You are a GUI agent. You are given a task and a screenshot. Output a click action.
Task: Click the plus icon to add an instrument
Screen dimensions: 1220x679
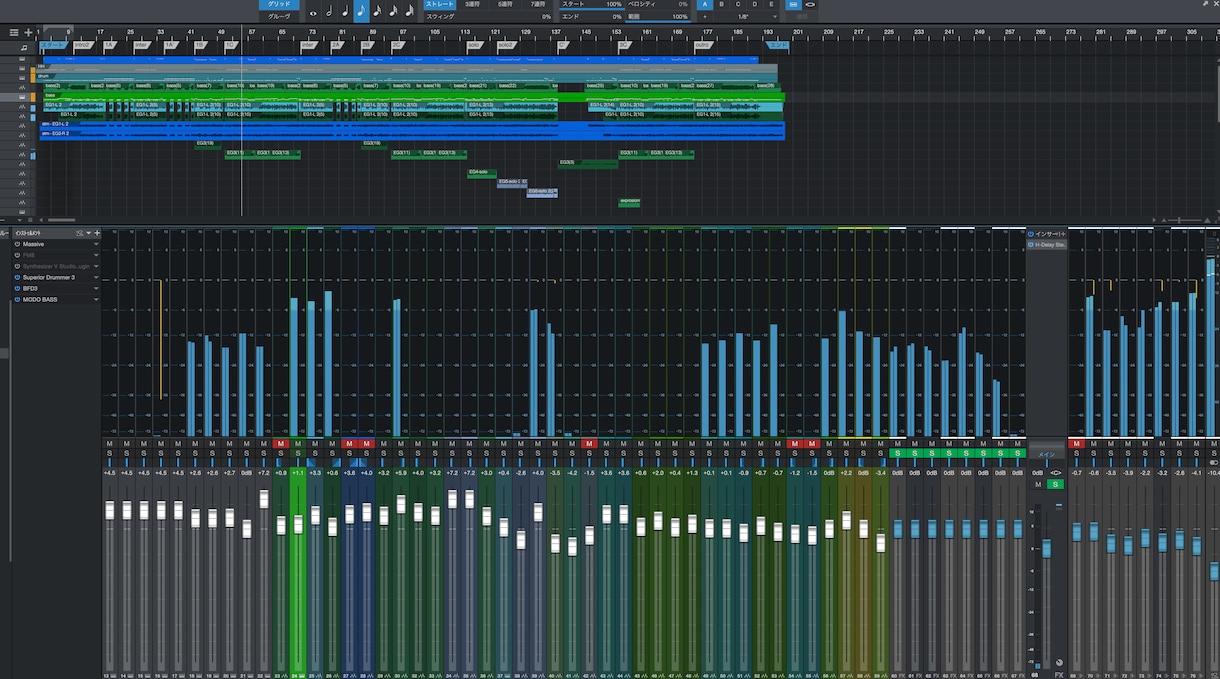point(97,232)
